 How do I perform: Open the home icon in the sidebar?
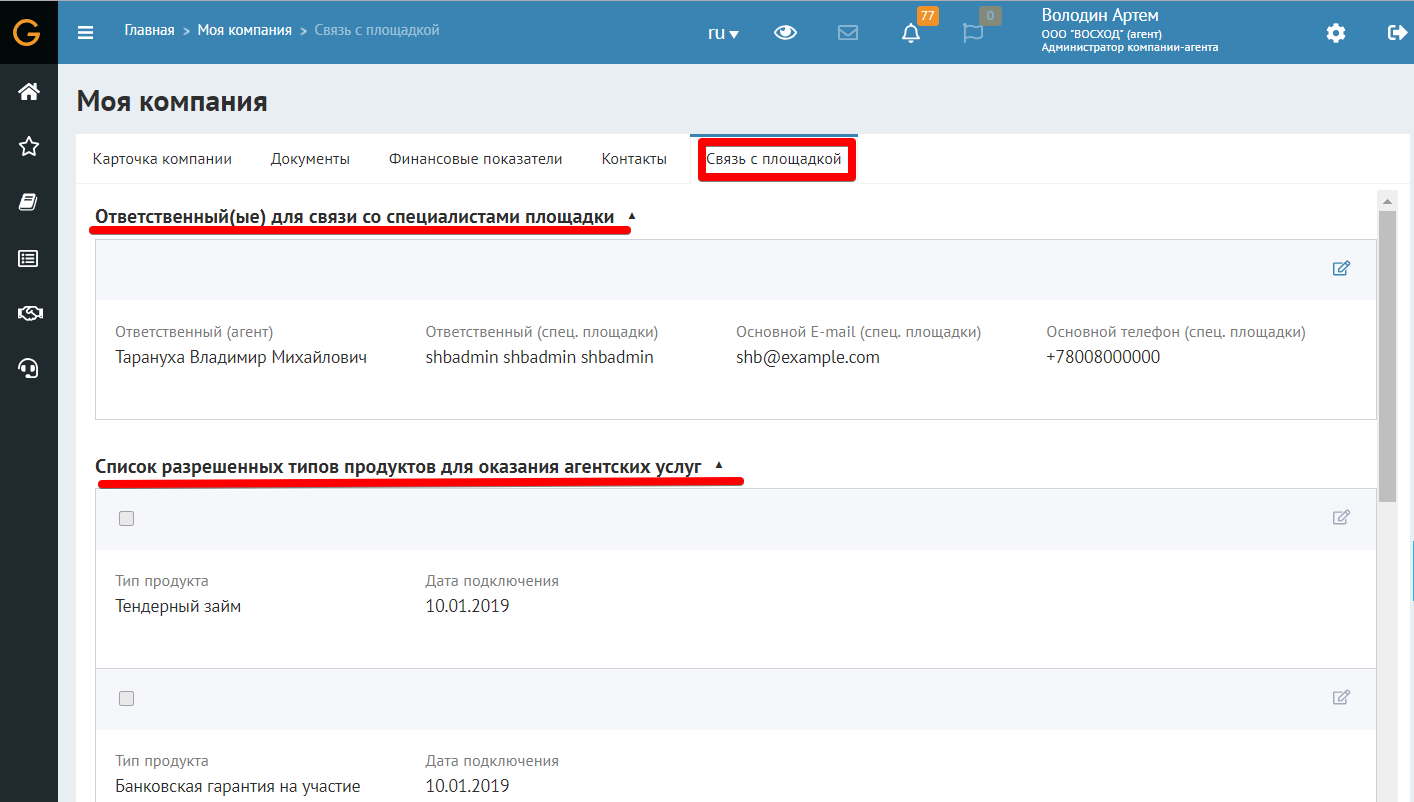tap(29, 92)
